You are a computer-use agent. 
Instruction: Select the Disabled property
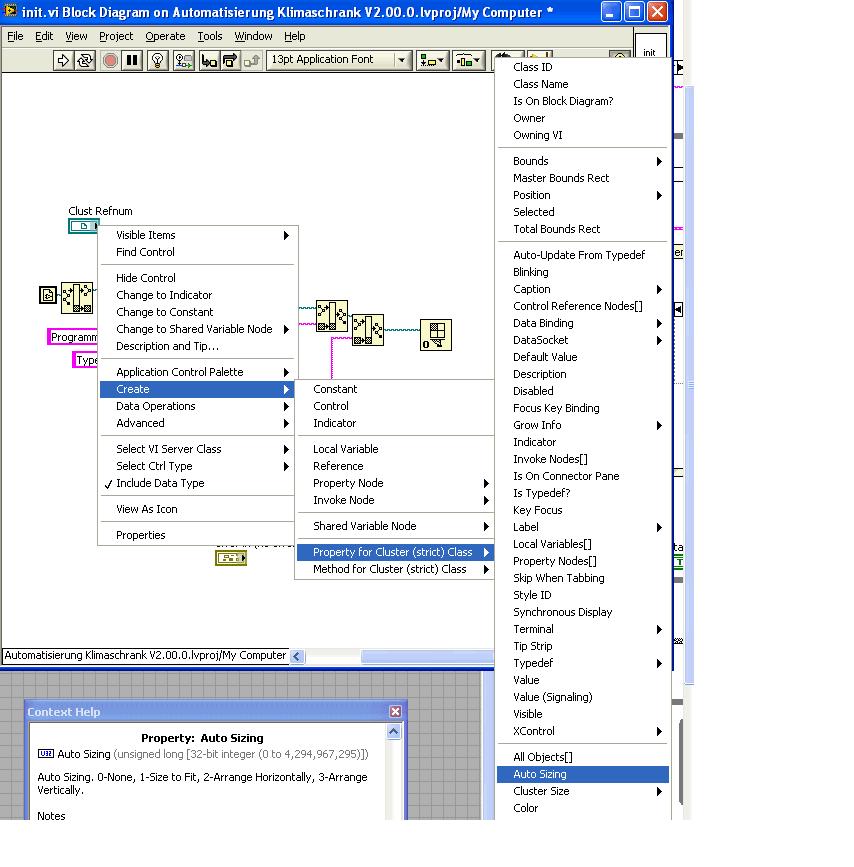tap(582, 391)
